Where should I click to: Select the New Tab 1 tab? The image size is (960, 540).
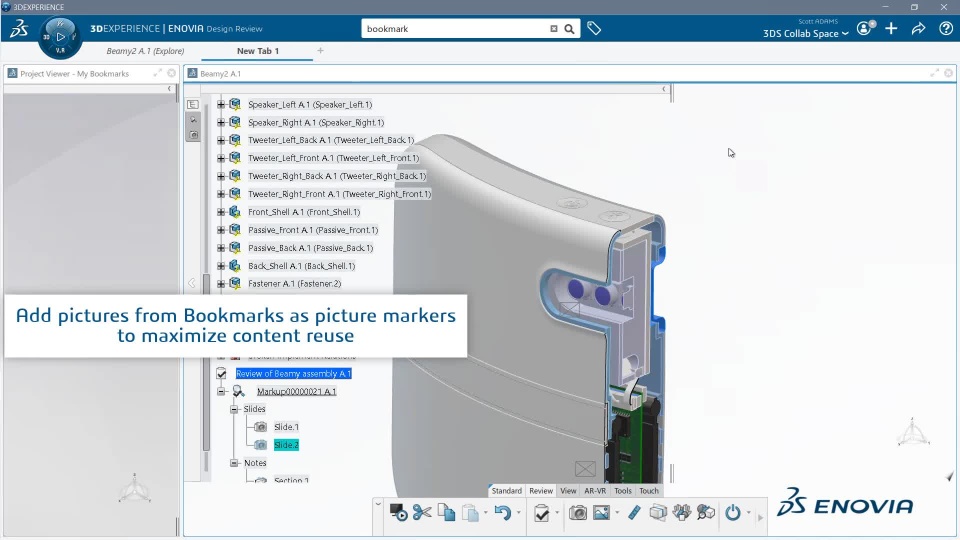point(258,51)
